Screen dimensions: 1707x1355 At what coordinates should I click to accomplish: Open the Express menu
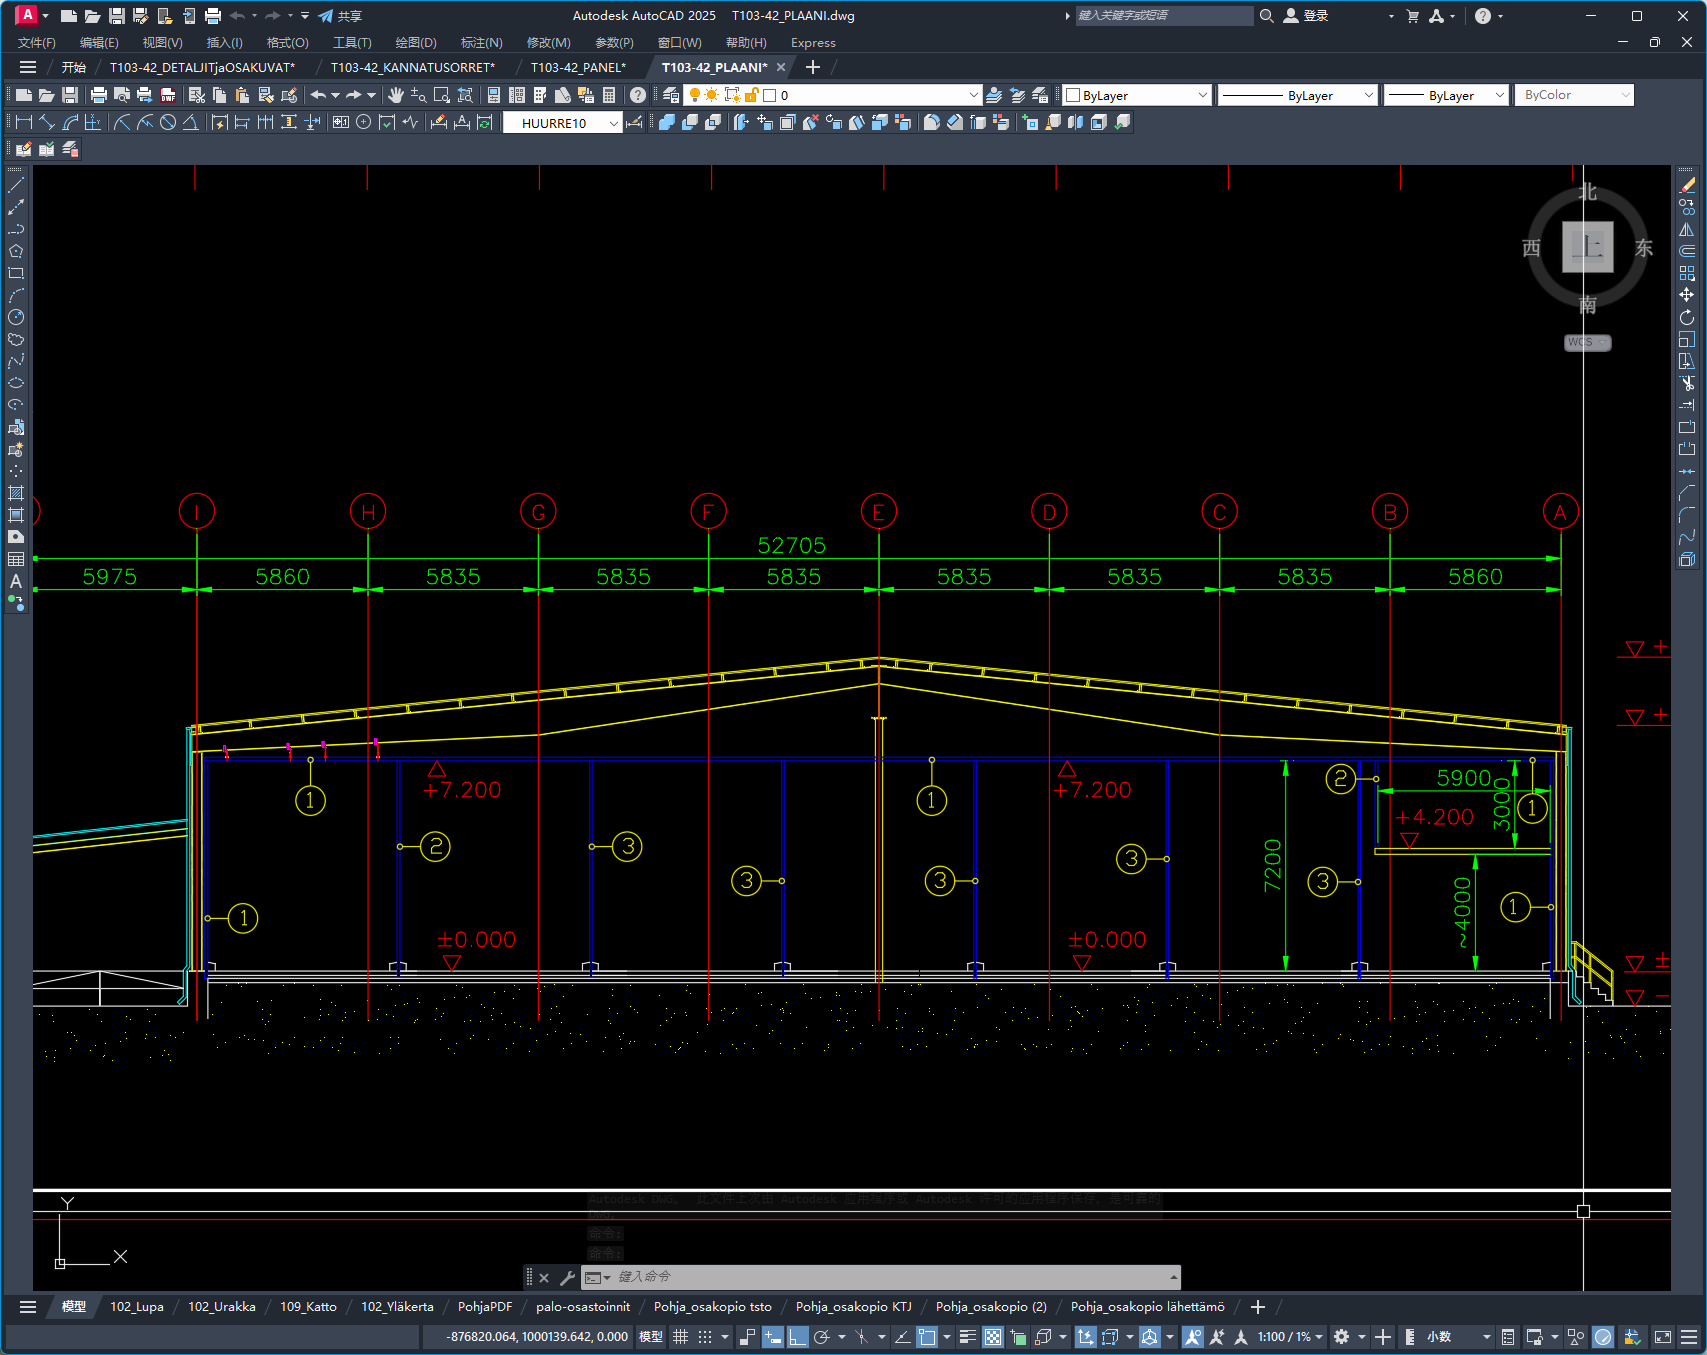[x=813, y=43]
